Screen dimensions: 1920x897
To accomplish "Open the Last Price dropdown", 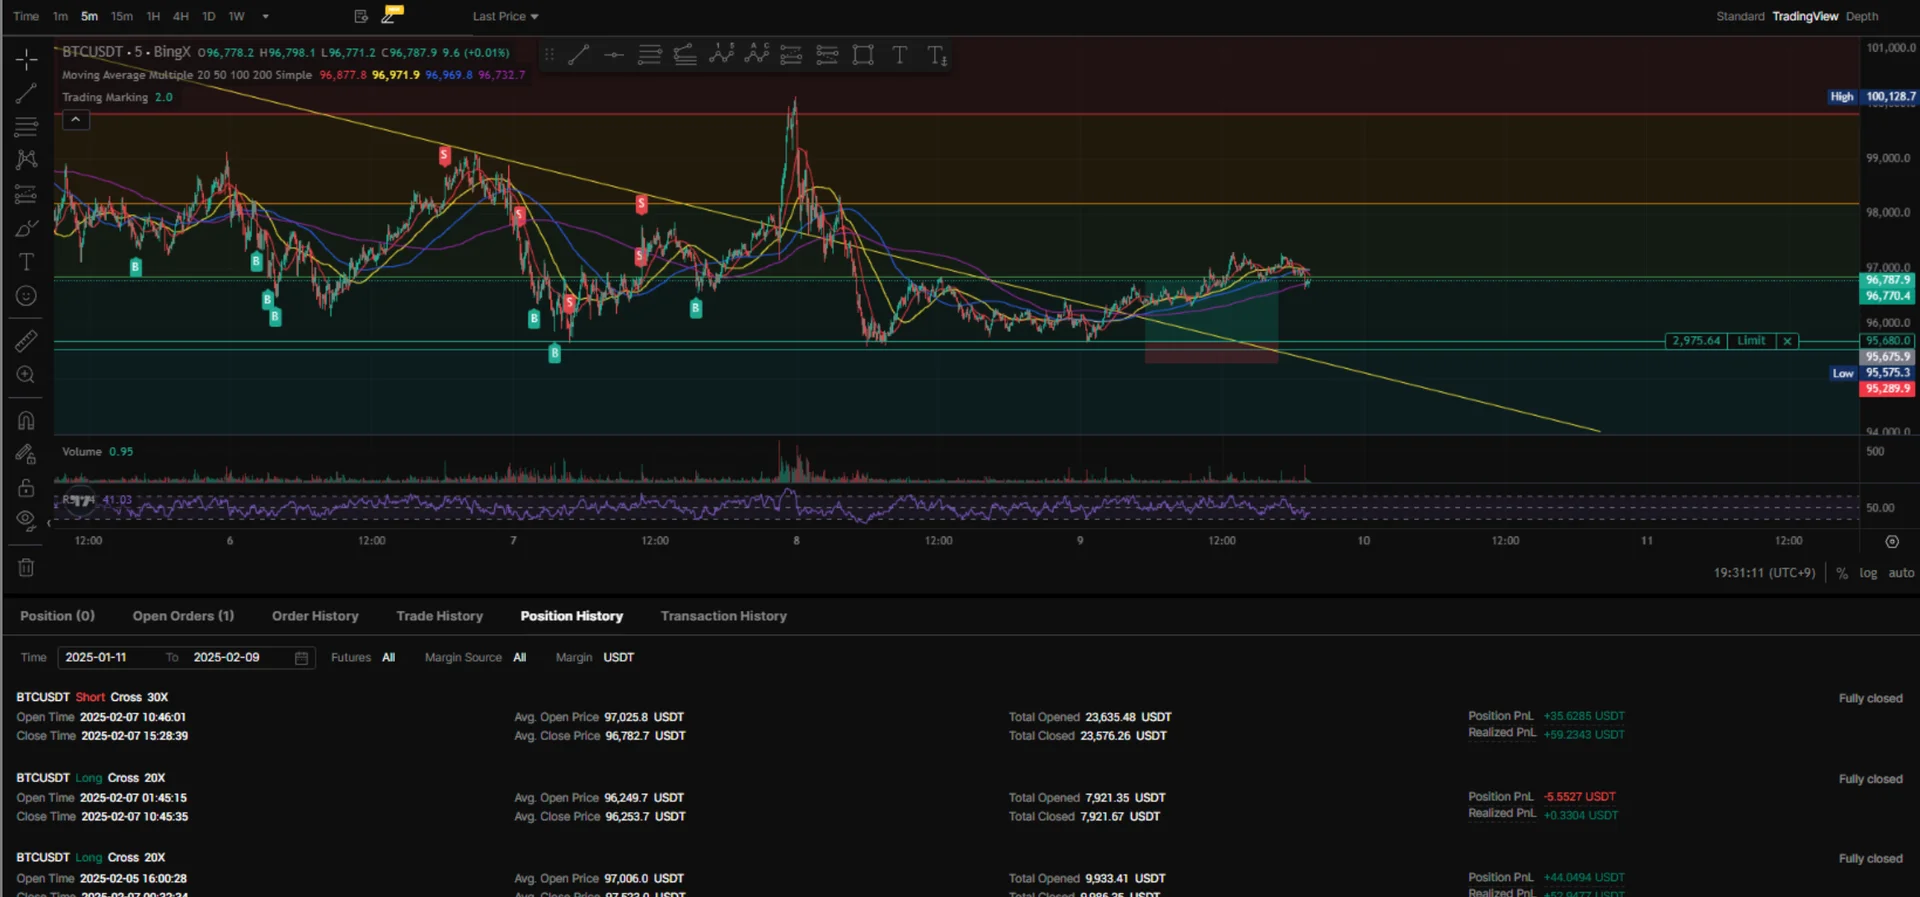I will (505, 16).
